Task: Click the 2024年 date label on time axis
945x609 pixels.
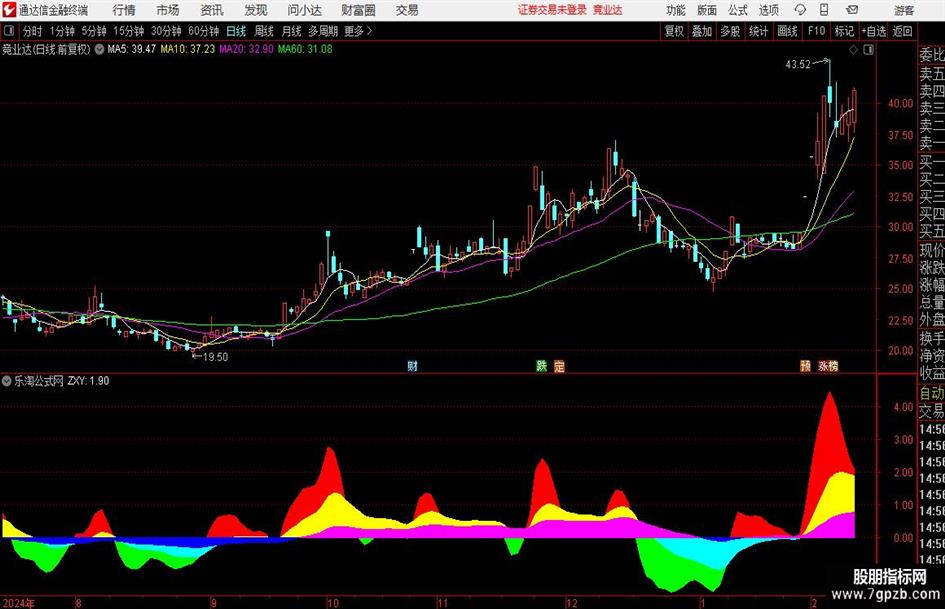Action: (x=19, y=603)
